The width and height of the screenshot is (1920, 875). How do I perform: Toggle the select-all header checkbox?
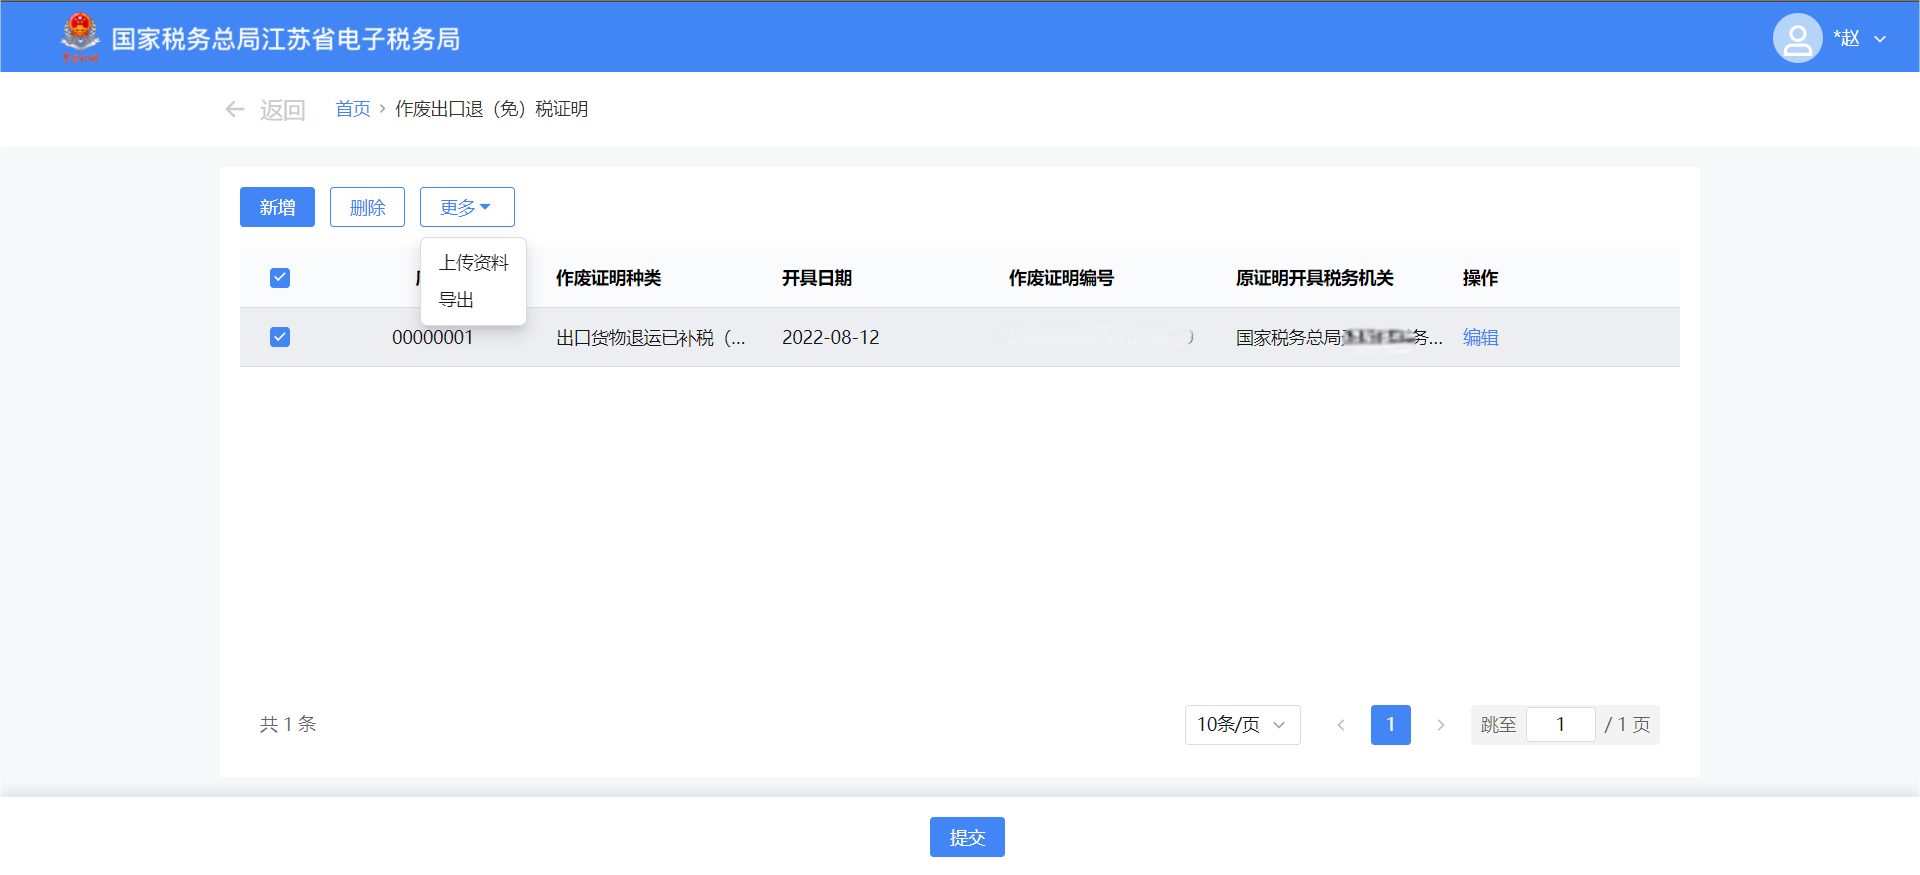pos(280,278)
